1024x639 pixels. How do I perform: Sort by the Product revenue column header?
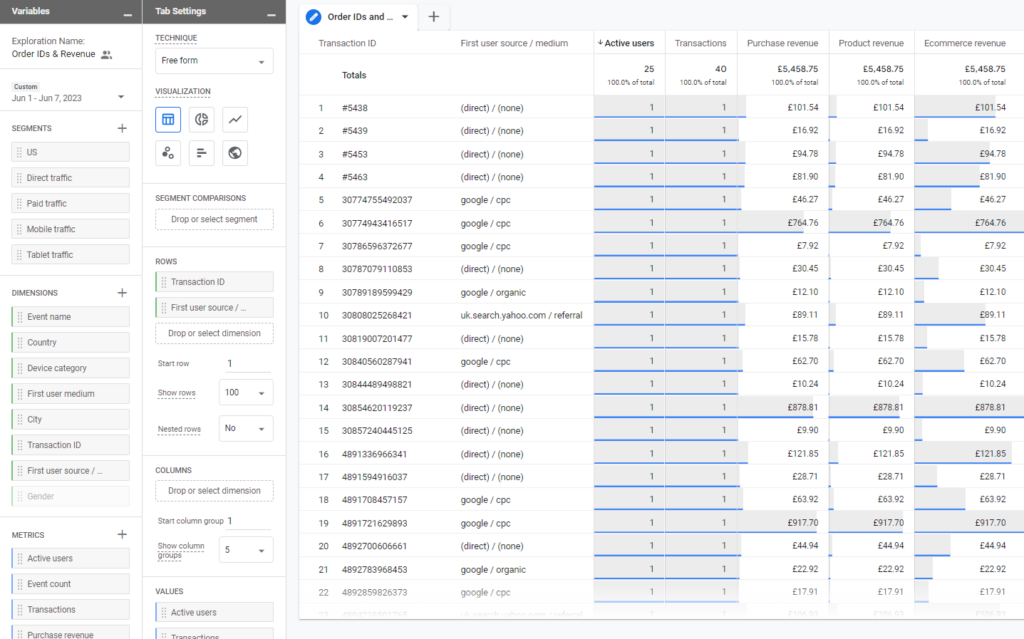pos(871,43)
